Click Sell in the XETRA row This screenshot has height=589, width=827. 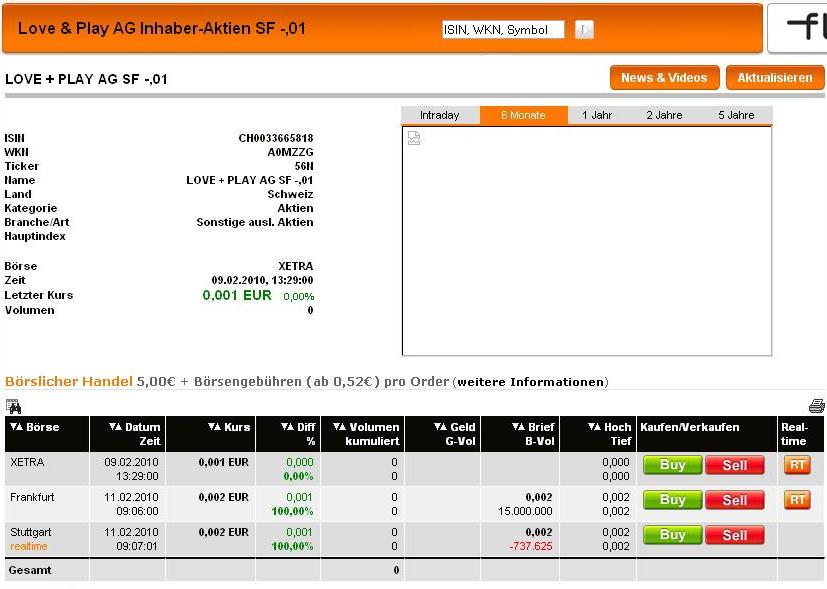(x=735, y=465)
